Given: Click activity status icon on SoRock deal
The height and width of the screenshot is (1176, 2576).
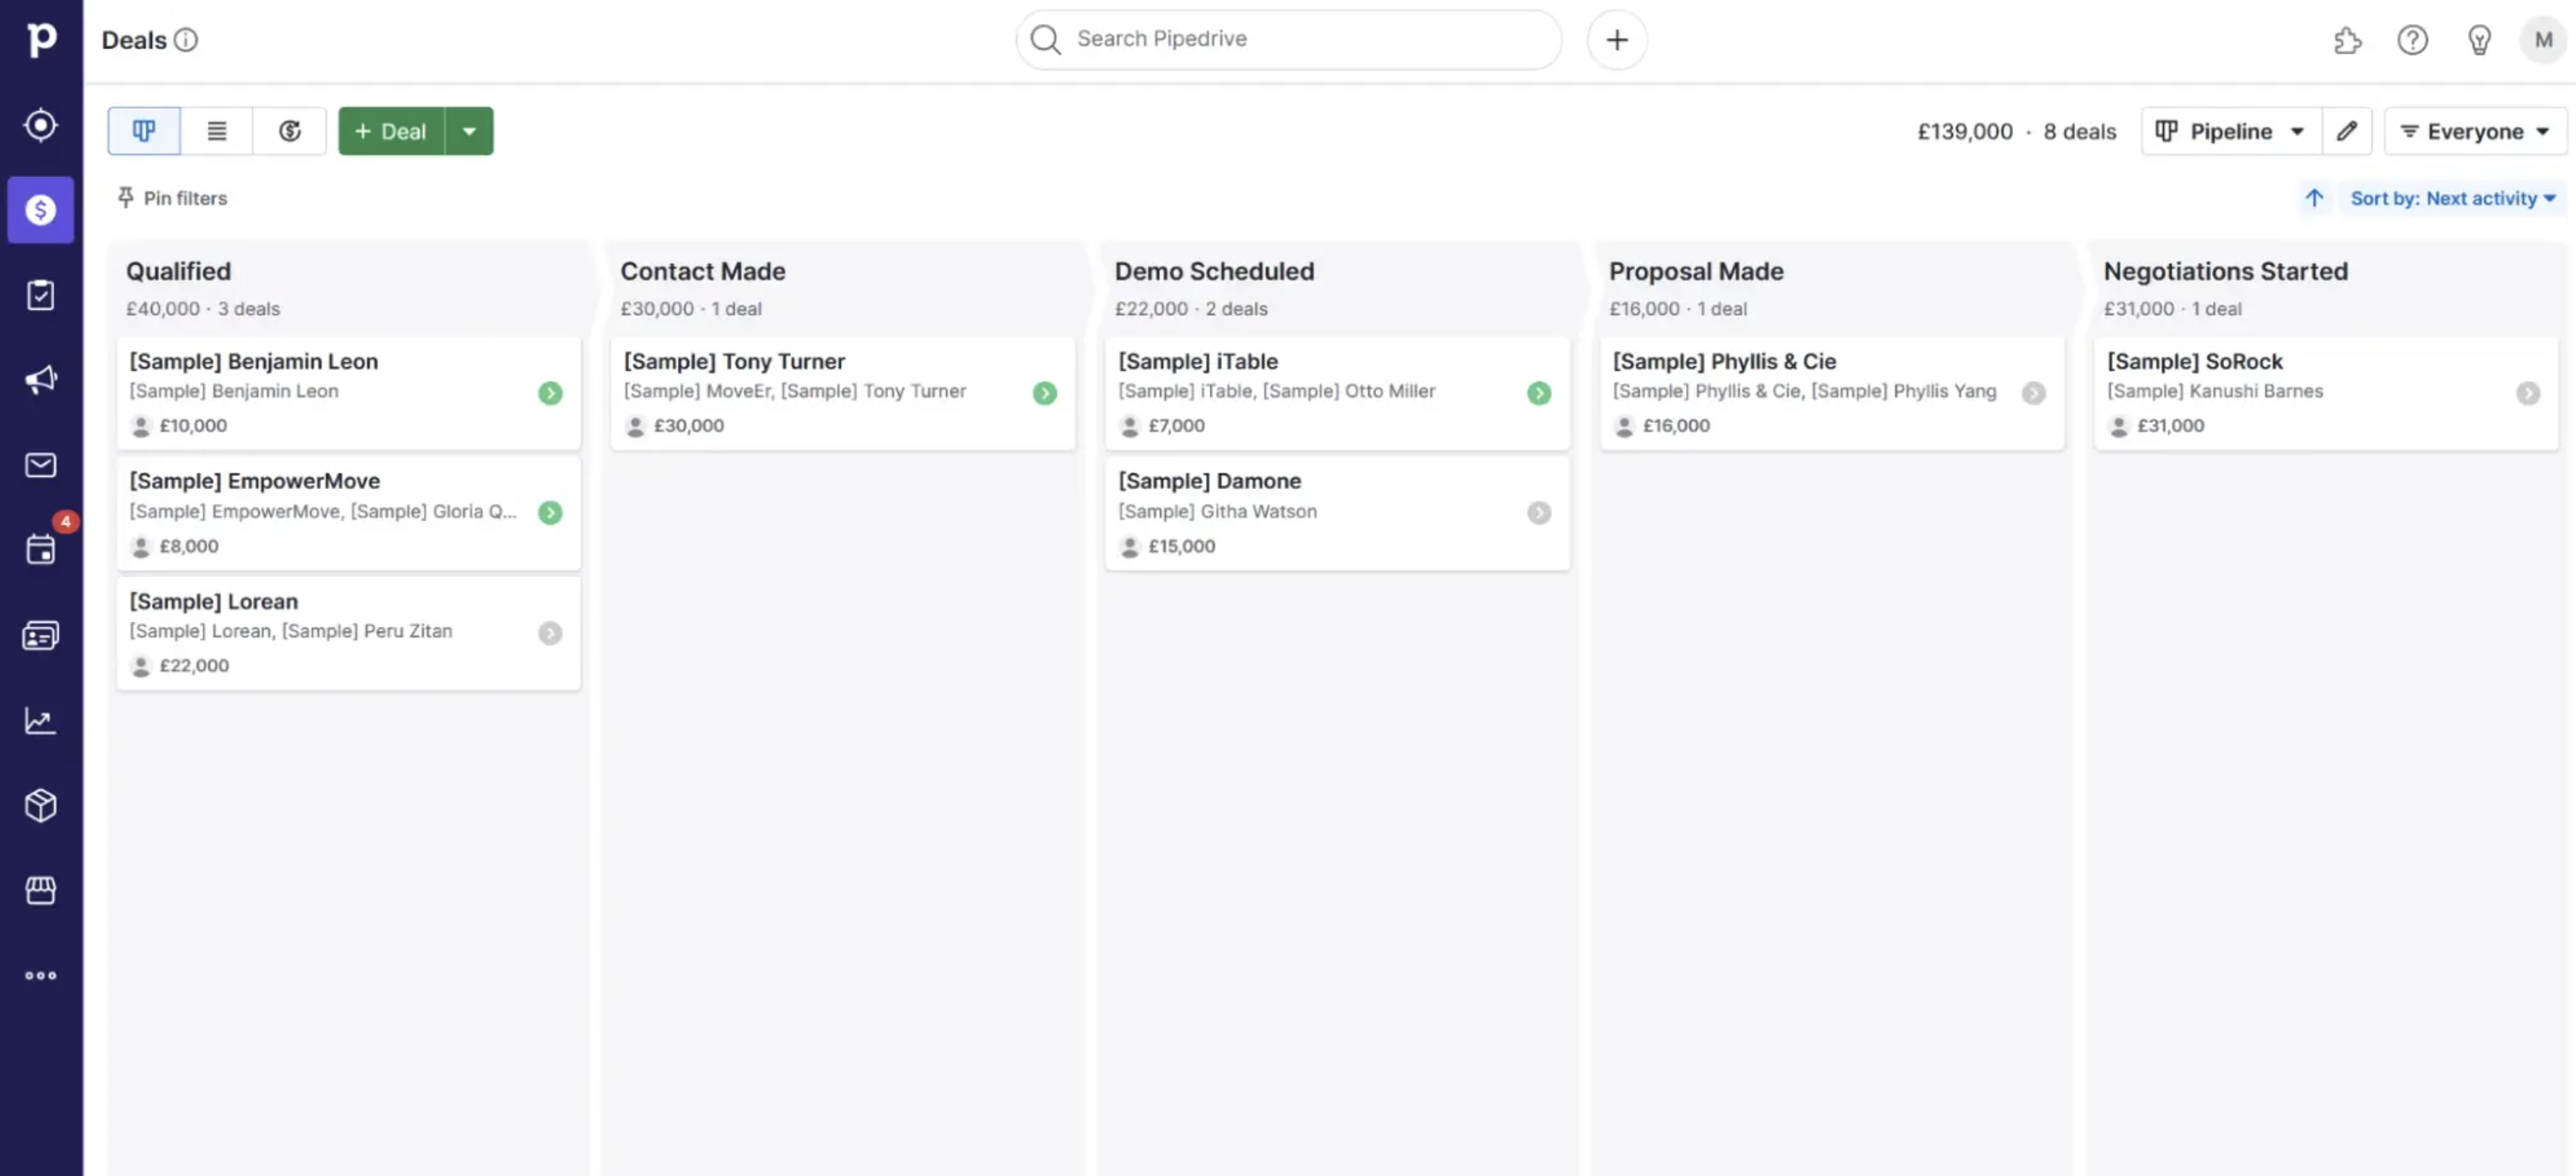Looking at the screenshot, I should (x=2528, y=393).
